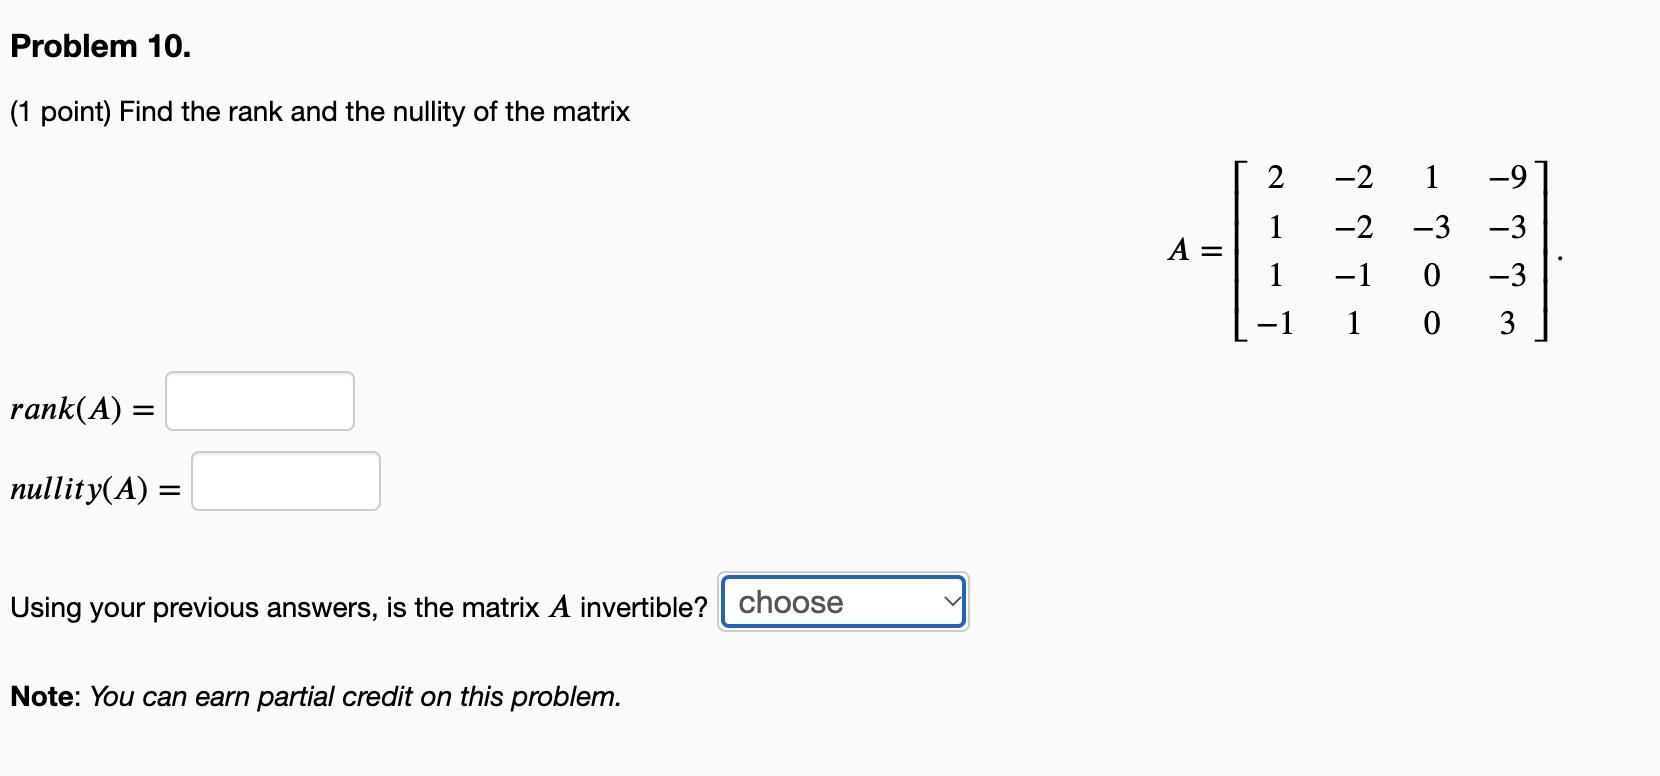The height and width of the screenshot is (776, 1660).
Task: Click the 'choose' placeholder text in dropdown
Action: click(x=790, y=602)
